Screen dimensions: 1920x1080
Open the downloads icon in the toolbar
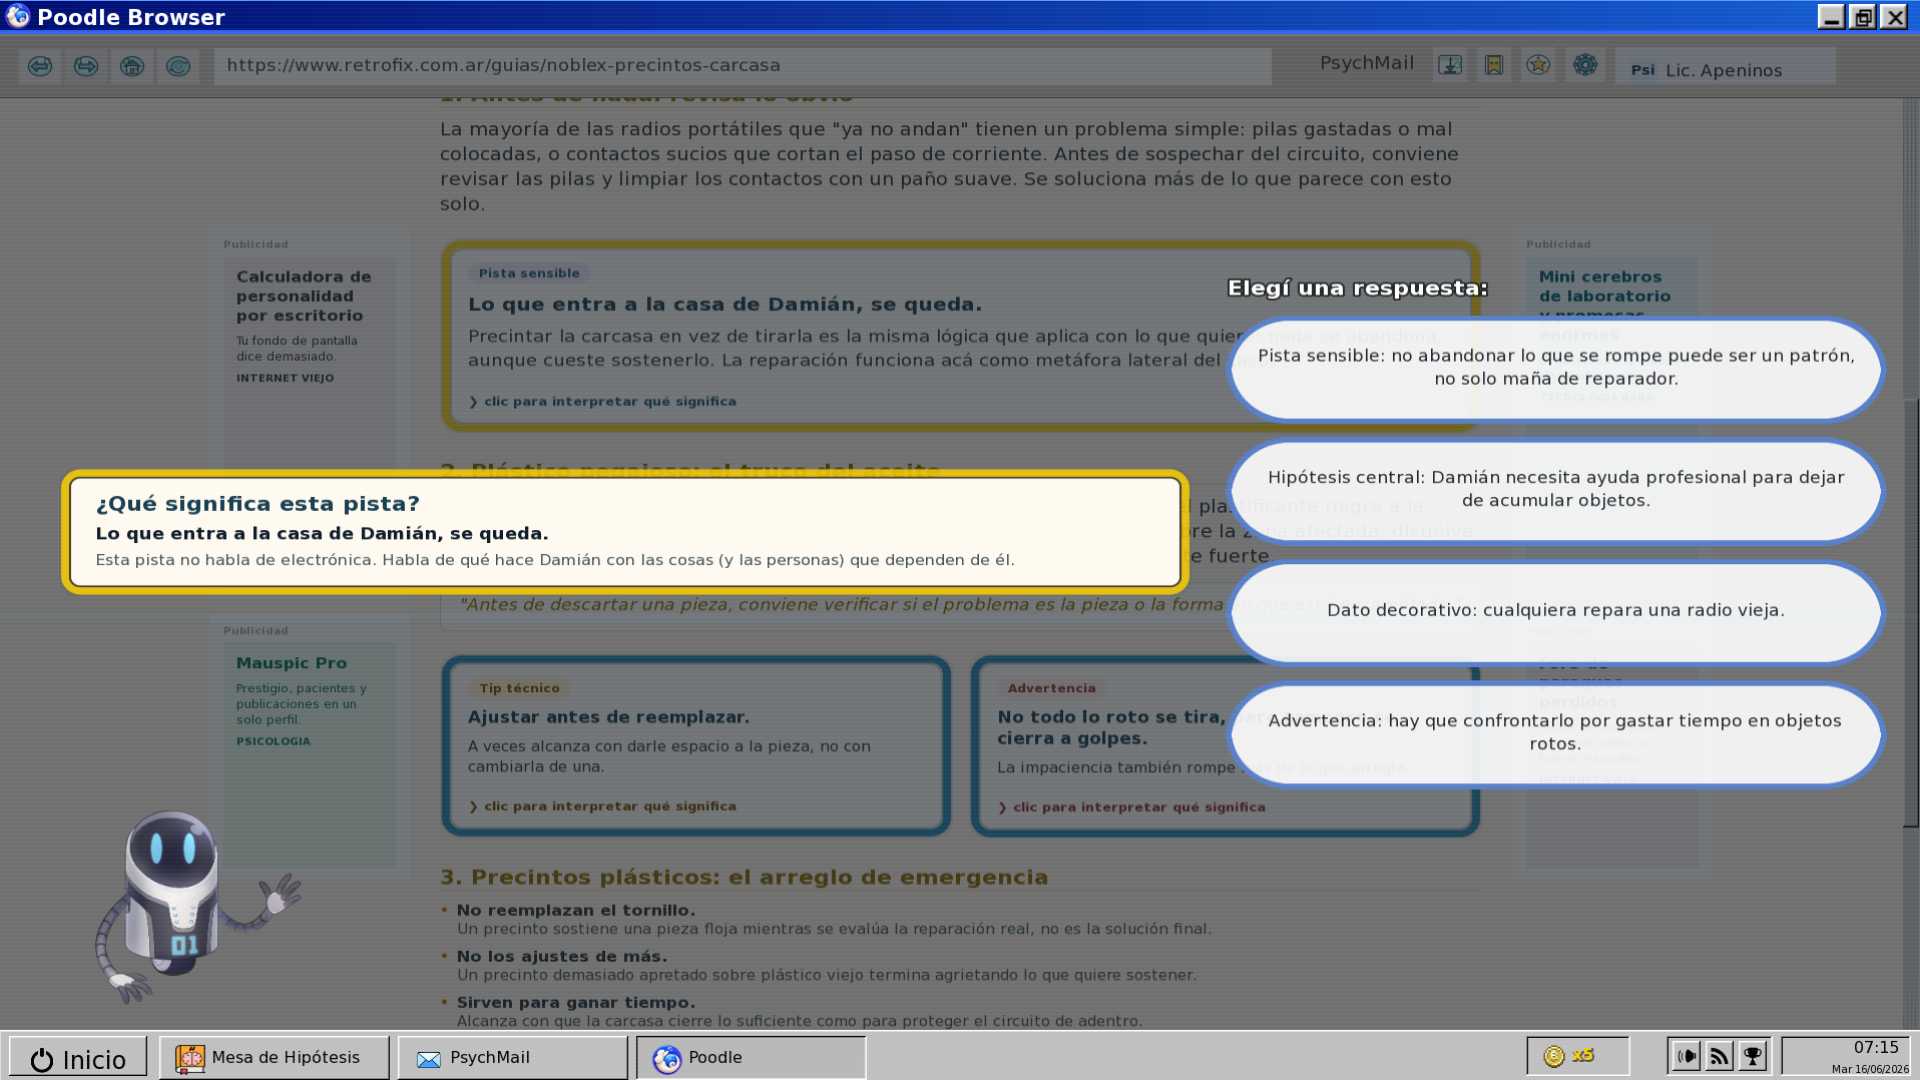(1450, 65)
